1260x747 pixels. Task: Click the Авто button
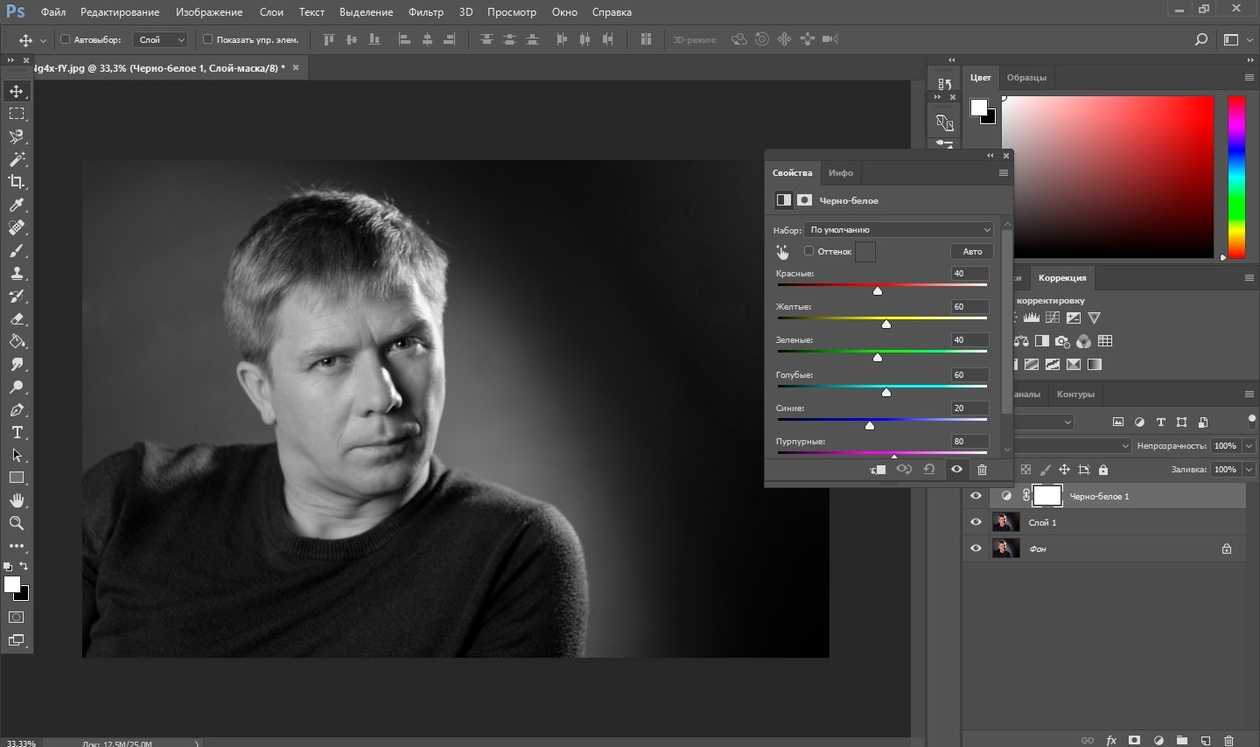point(972,252)
